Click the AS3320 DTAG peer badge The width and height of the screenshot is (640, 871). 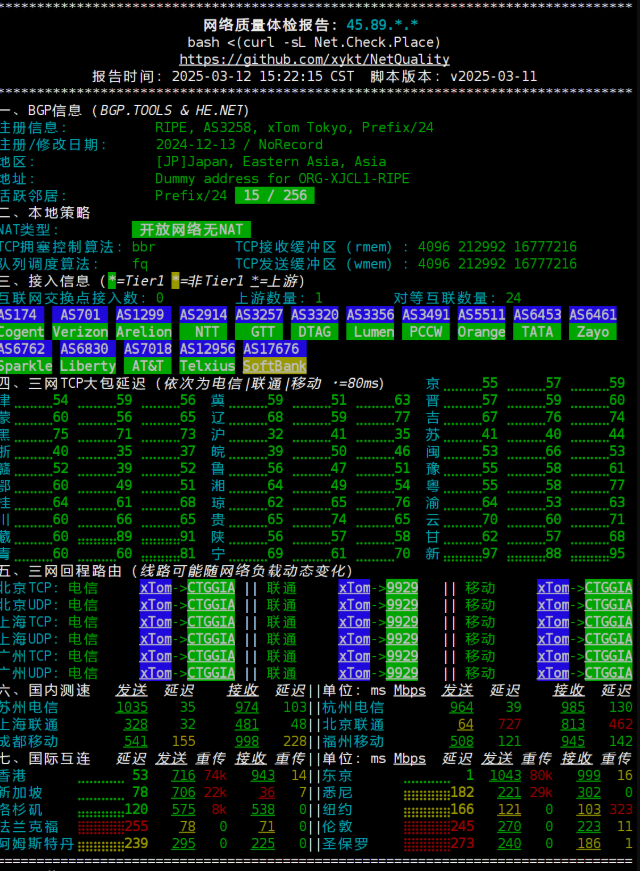tap(314, 323)
